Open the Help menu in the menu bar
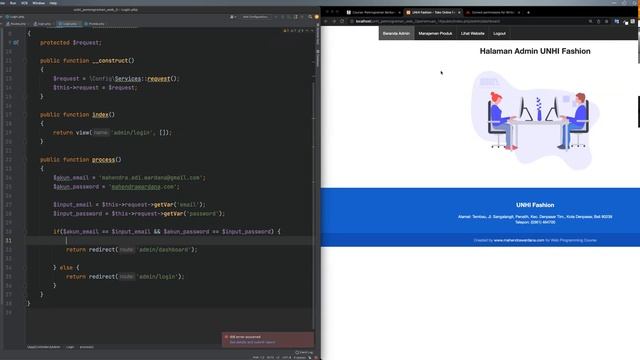The width and height of the screenshot is (640, 360). coord(53,3)
